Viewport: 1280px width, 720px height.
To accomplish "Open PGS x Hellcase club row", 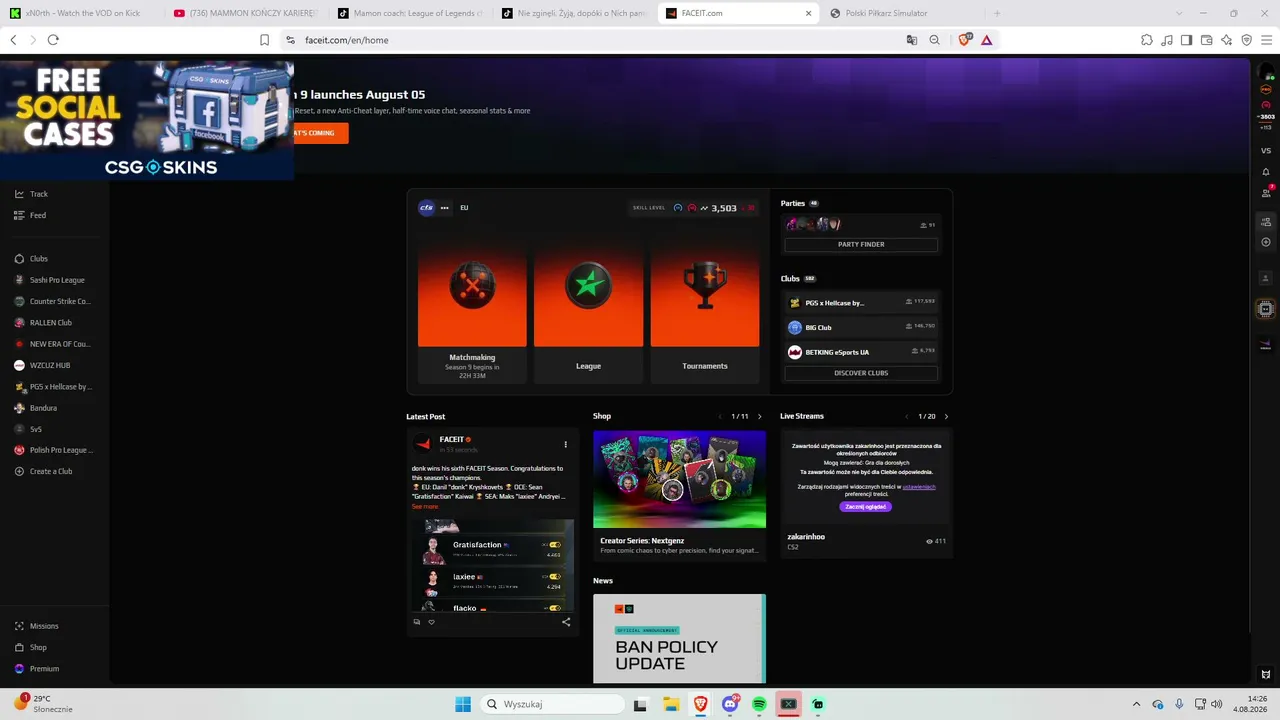I will point(861,302).
